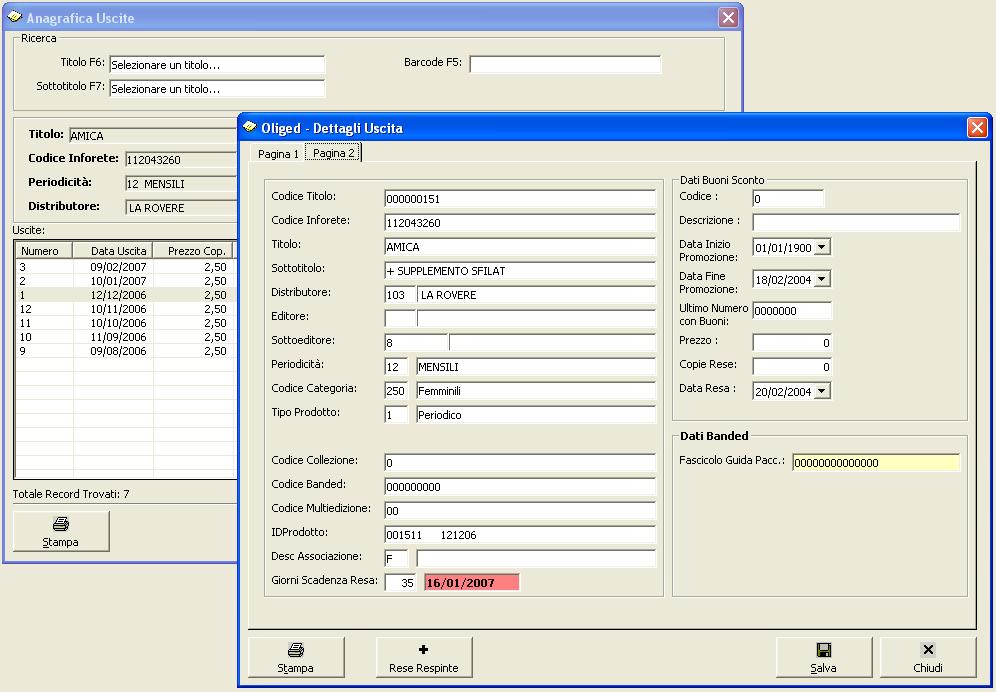996x692 pixels.
Task: Click the Distributore name field LA ROVERE in Dettagli
Action: click(536, 295)
